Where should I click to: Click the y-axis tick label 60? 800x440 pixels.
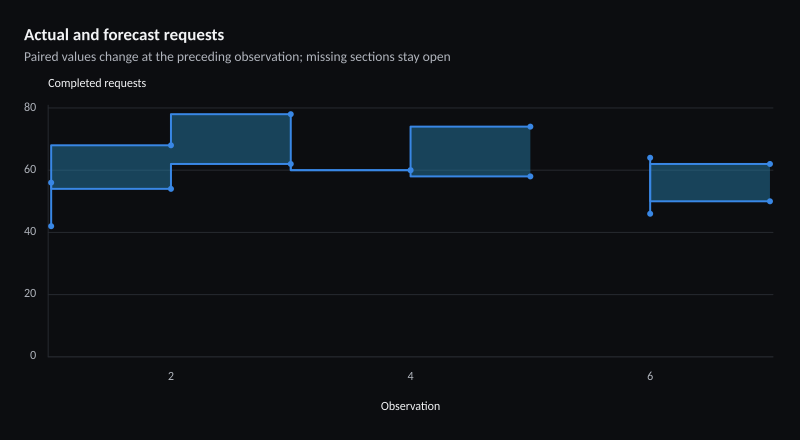point(30,169)
